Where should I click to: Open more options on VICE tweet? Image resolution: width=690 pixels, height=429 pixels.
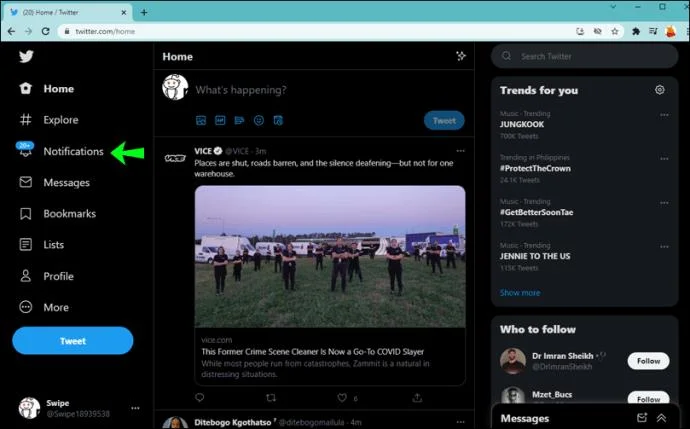(460, 151)
